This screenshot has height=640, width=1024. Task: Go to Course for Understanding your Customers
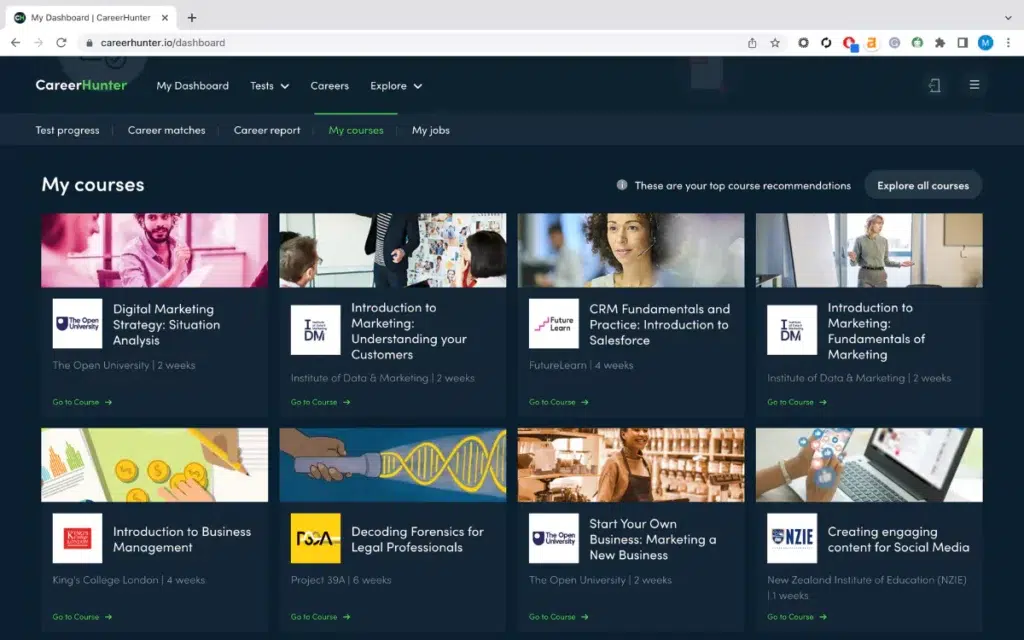(x=321, y=402)
